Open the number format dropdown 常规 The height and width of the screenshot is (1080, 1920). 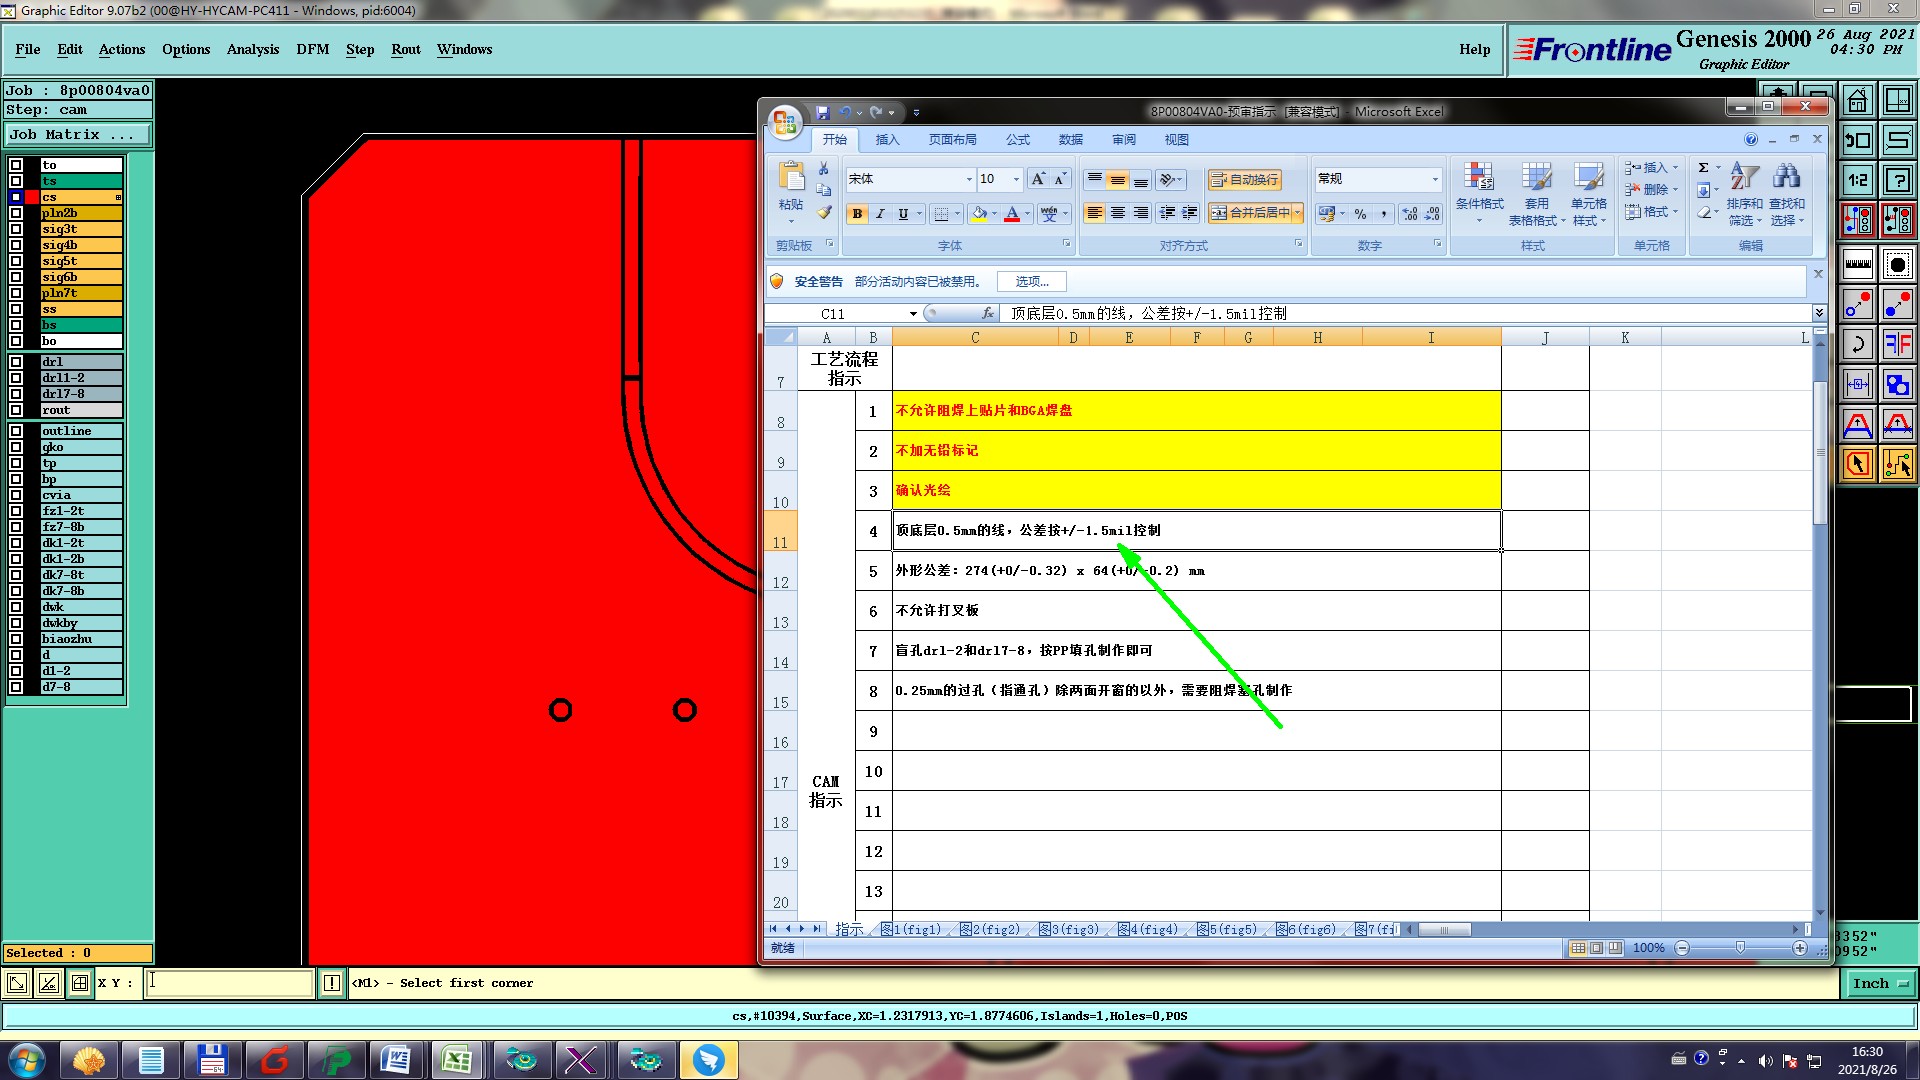[1434, 179]
